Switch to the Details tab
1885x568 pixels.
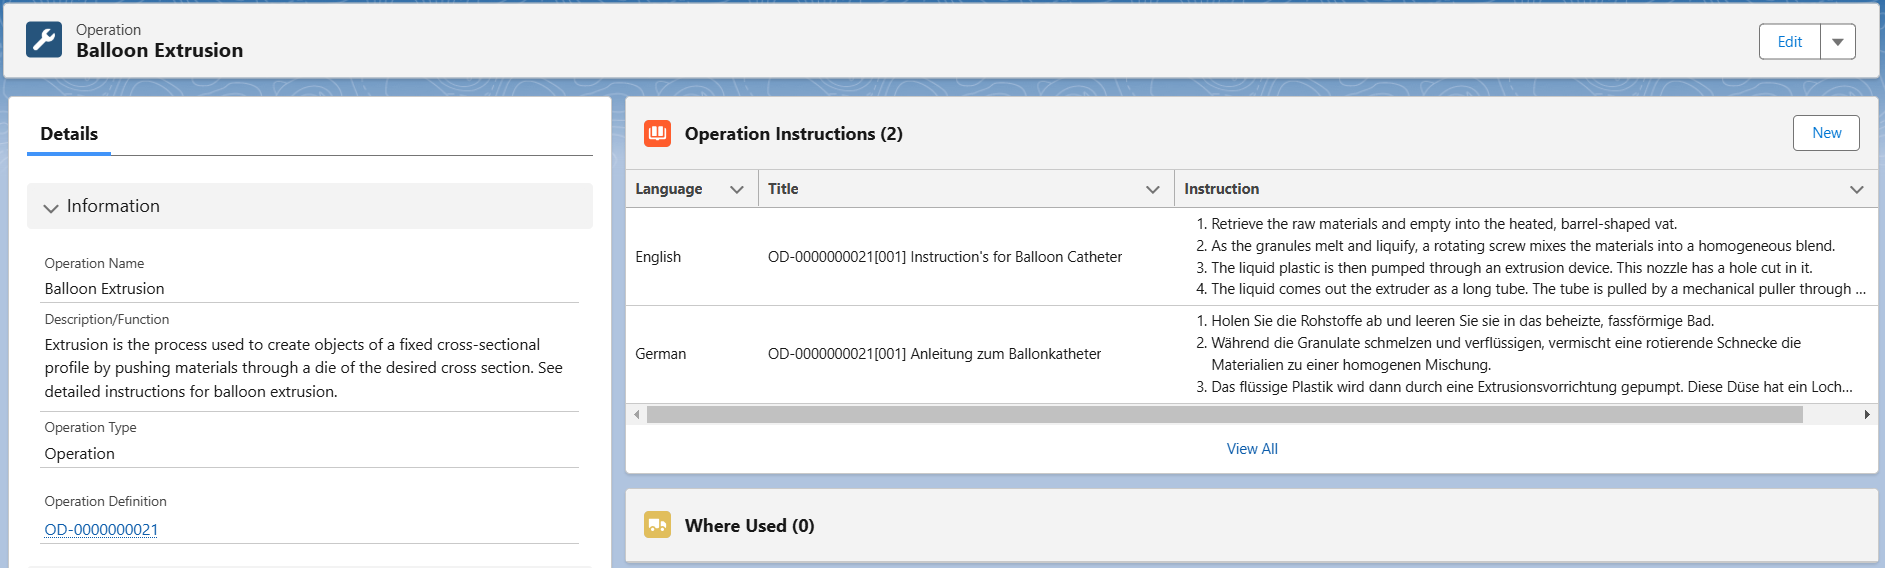pyautogui.click(x=69, y=134)
